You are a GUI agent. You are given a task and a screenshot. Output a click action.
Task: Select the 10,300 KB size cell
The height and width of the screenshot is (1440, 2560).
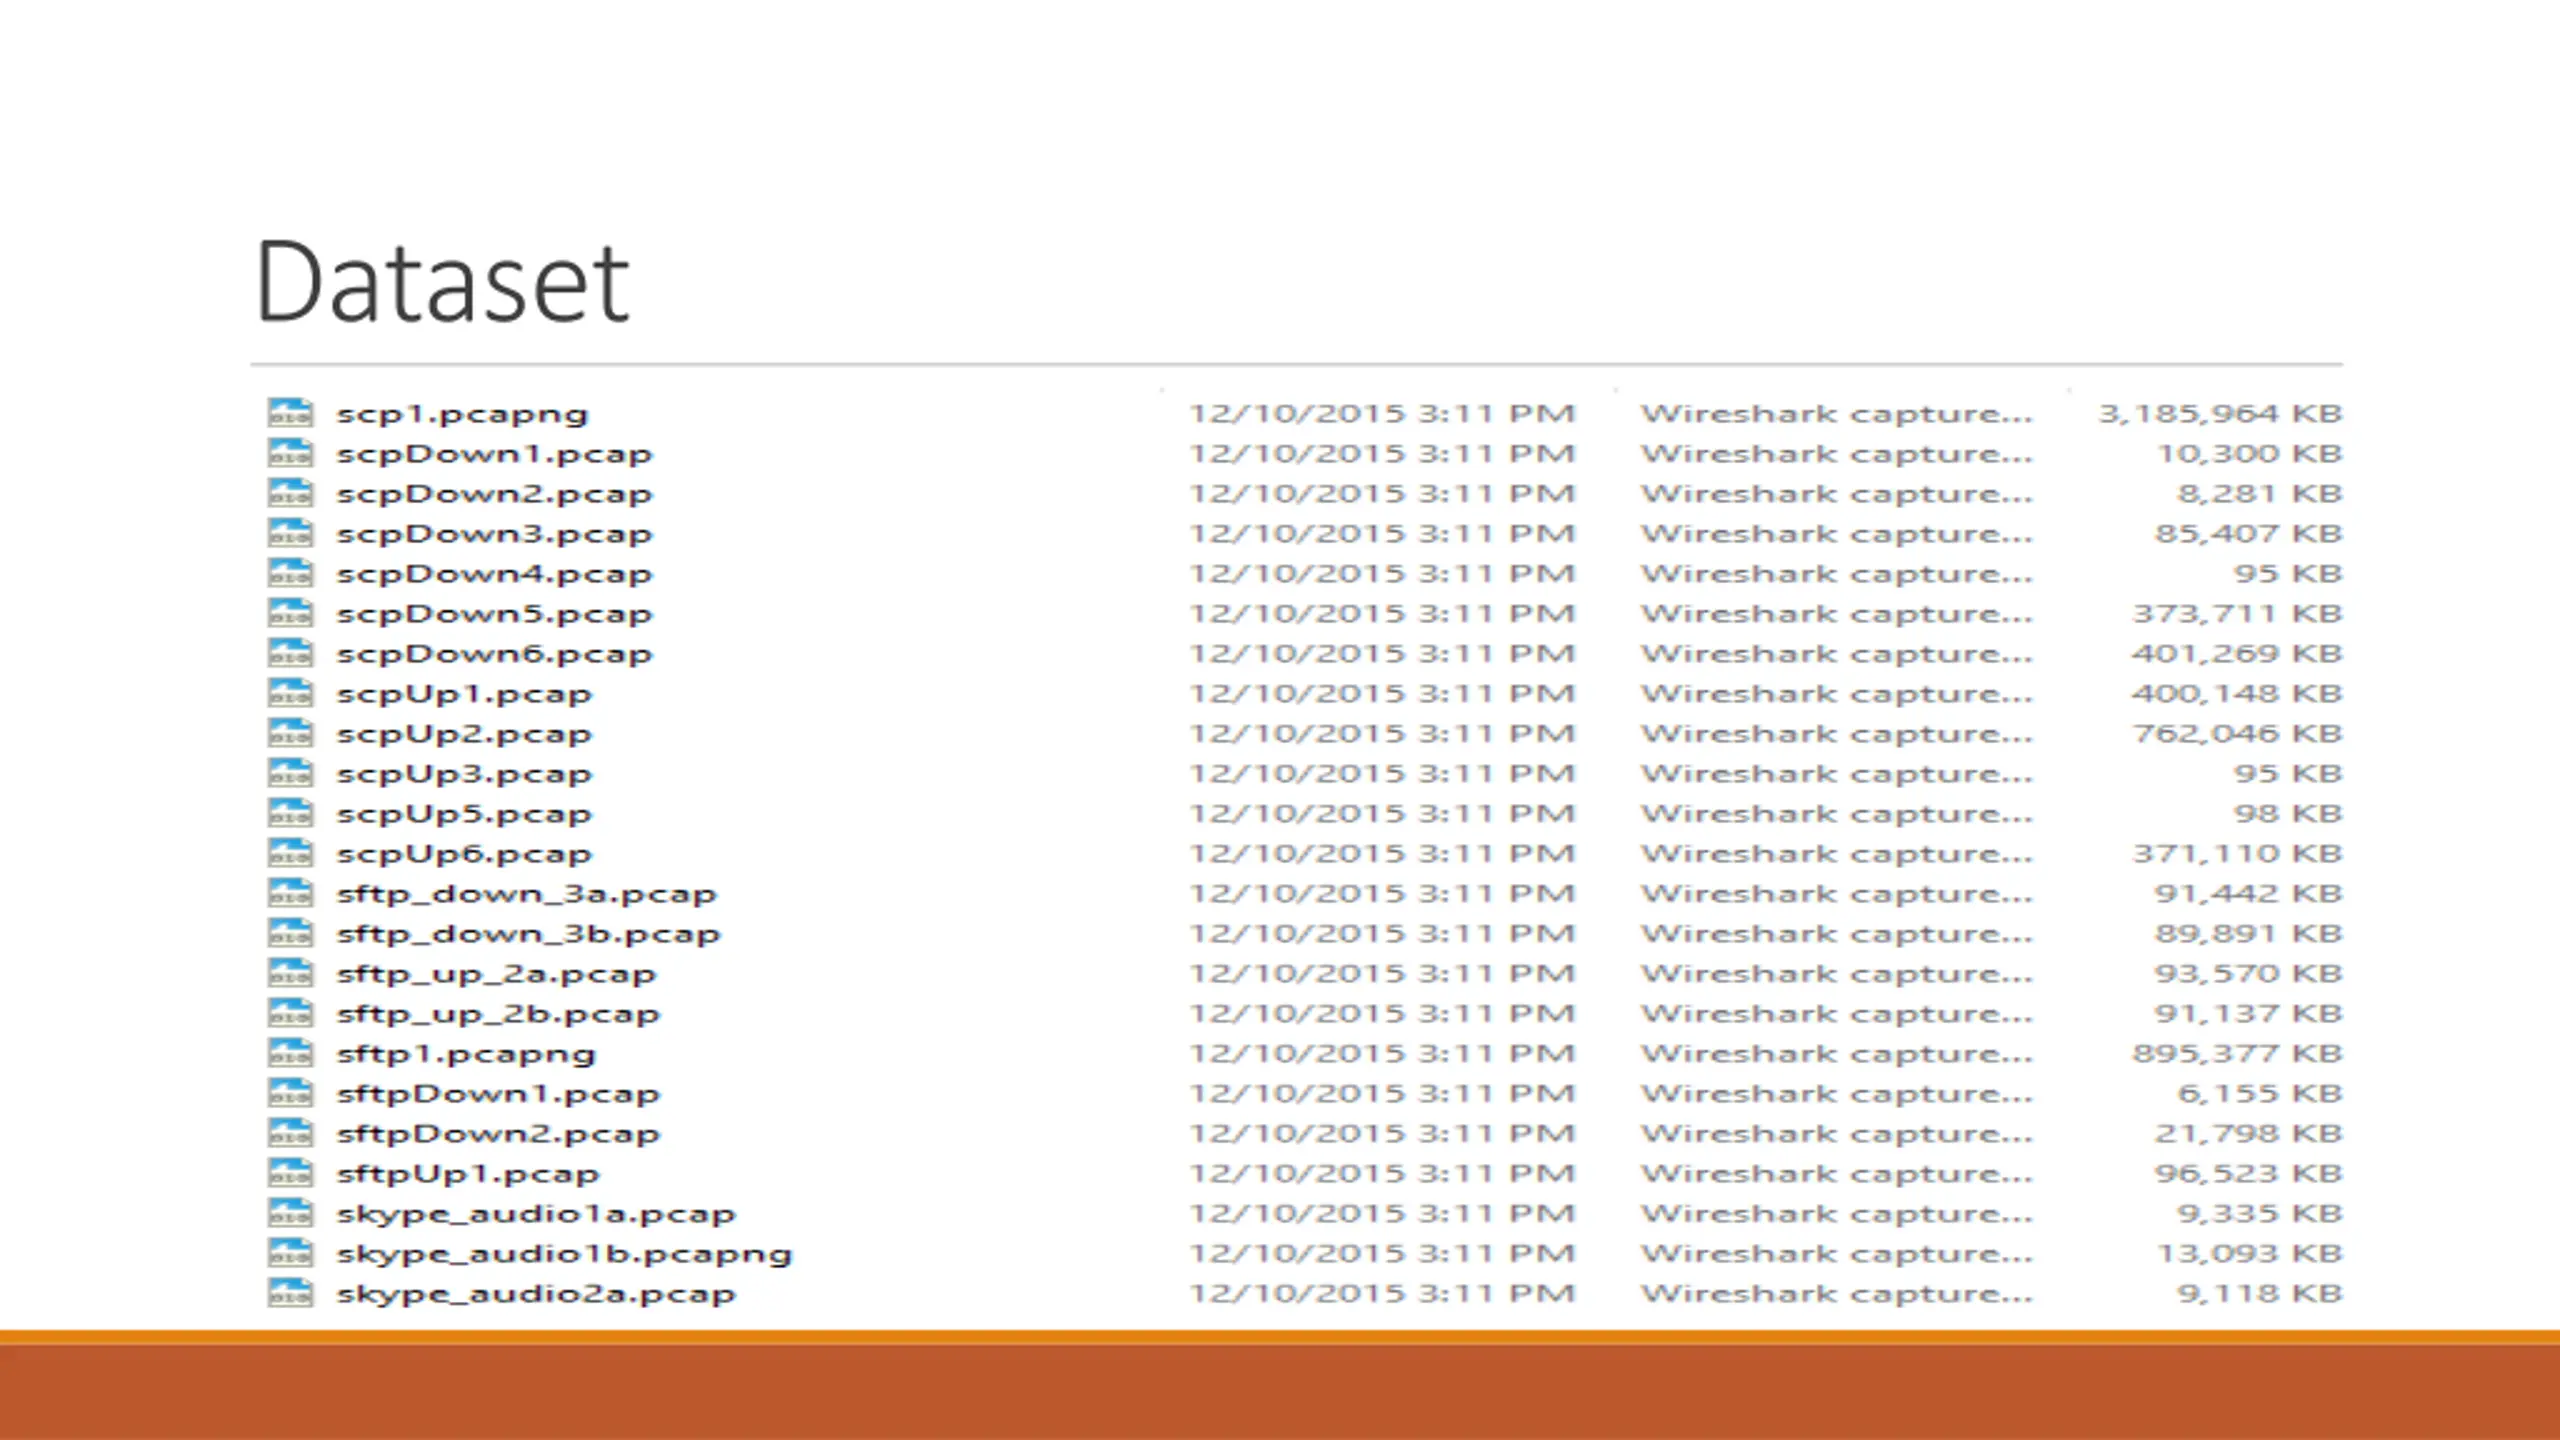(x=2249, y=454)
